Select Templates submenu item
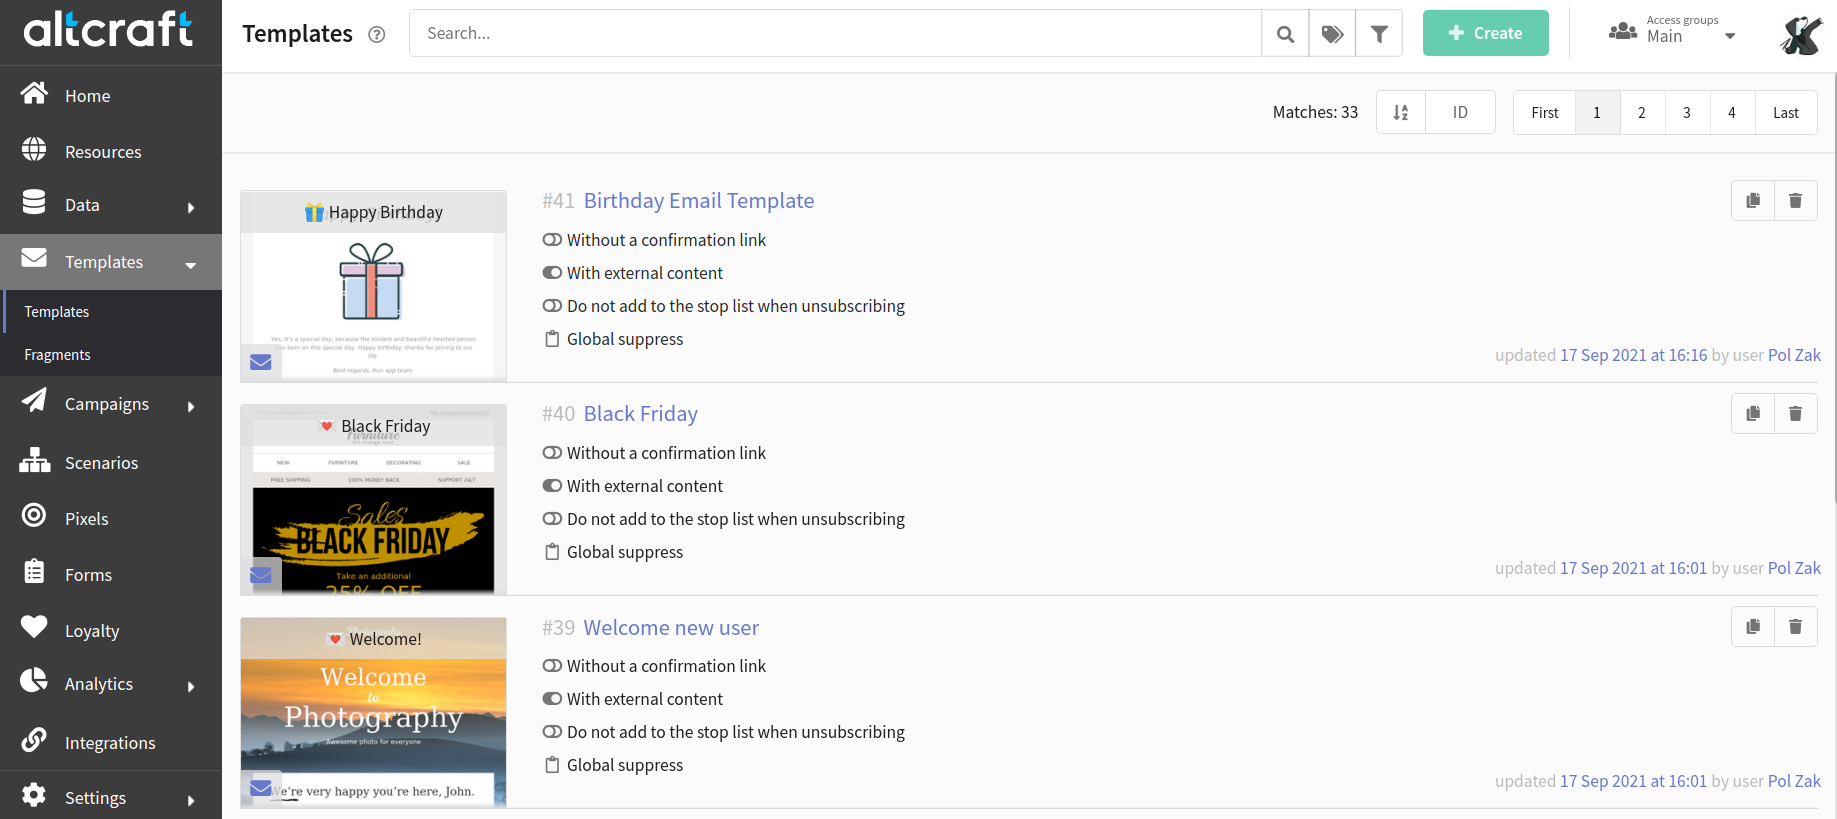This screenshot has height=819, width=1837. [111, 312]
